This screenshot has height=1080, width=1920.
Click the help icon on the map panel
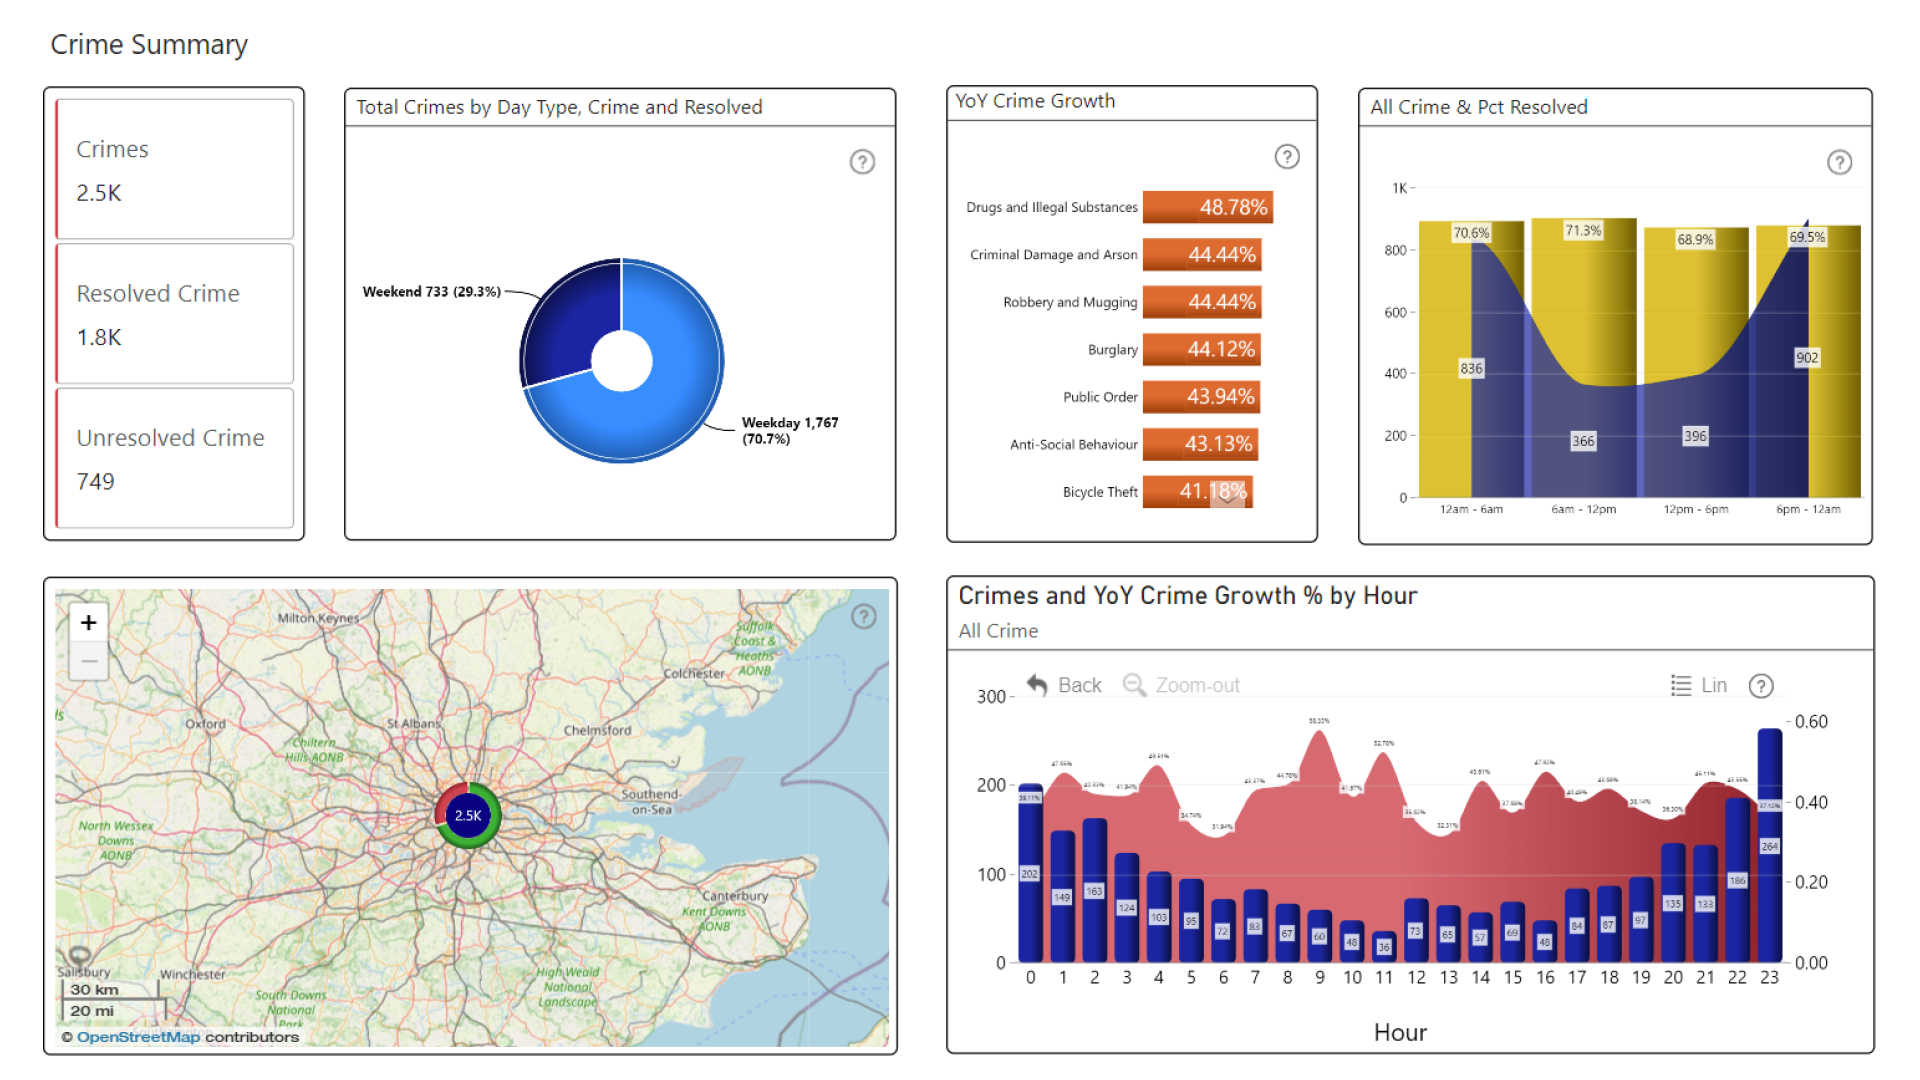(853, 616)
